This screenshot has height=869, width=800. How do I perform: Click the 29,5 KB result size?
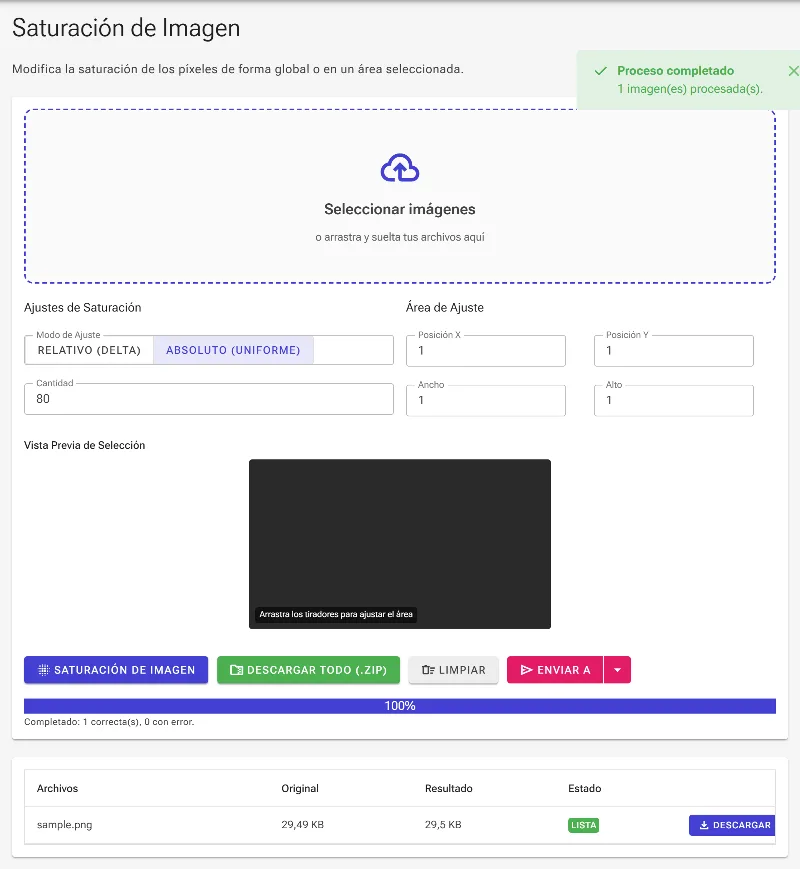(444, 825)
